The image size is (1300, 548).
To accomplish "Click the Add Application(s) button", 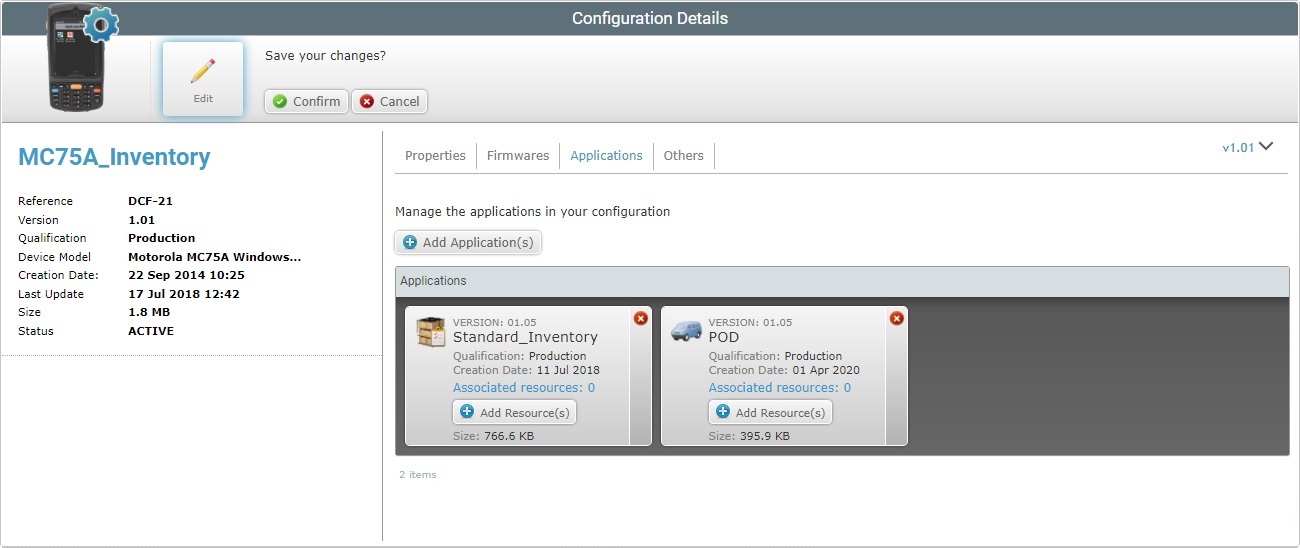I will tap(468, 242).
